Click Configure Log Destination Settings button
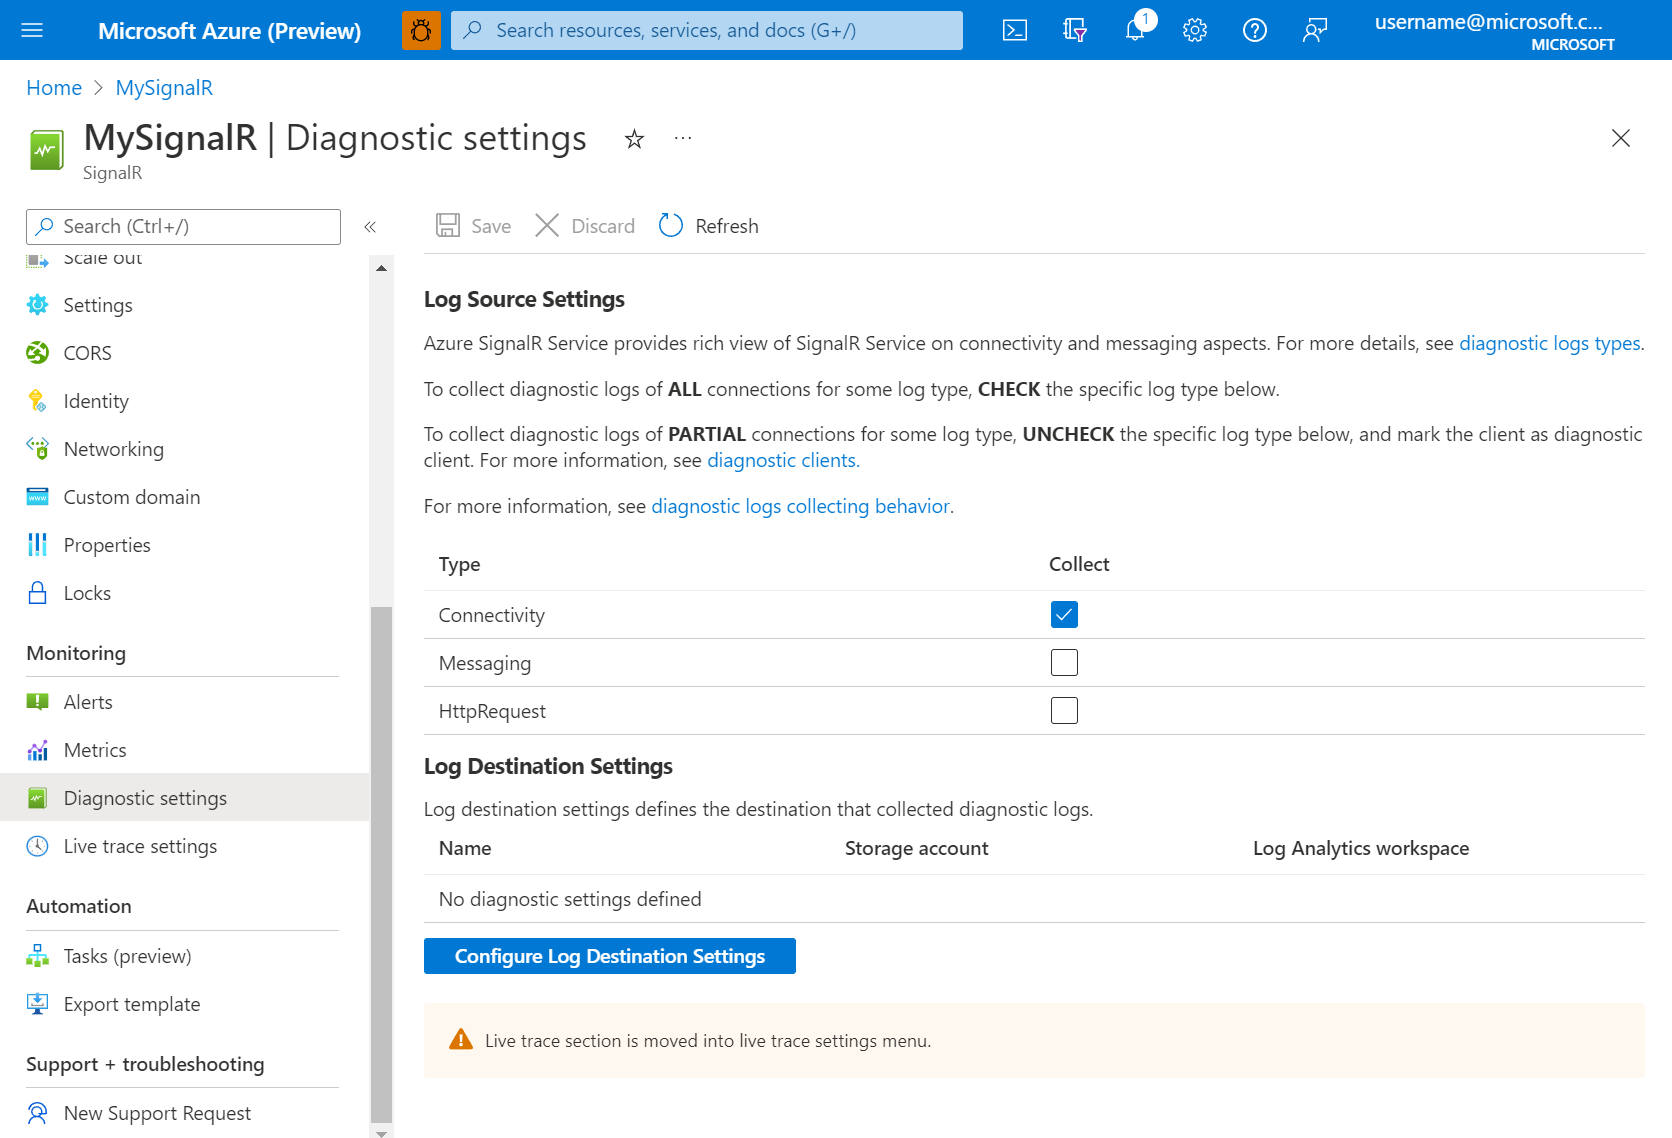The height and width of the screenshot is (1138, 1672). tap(609, 956)
